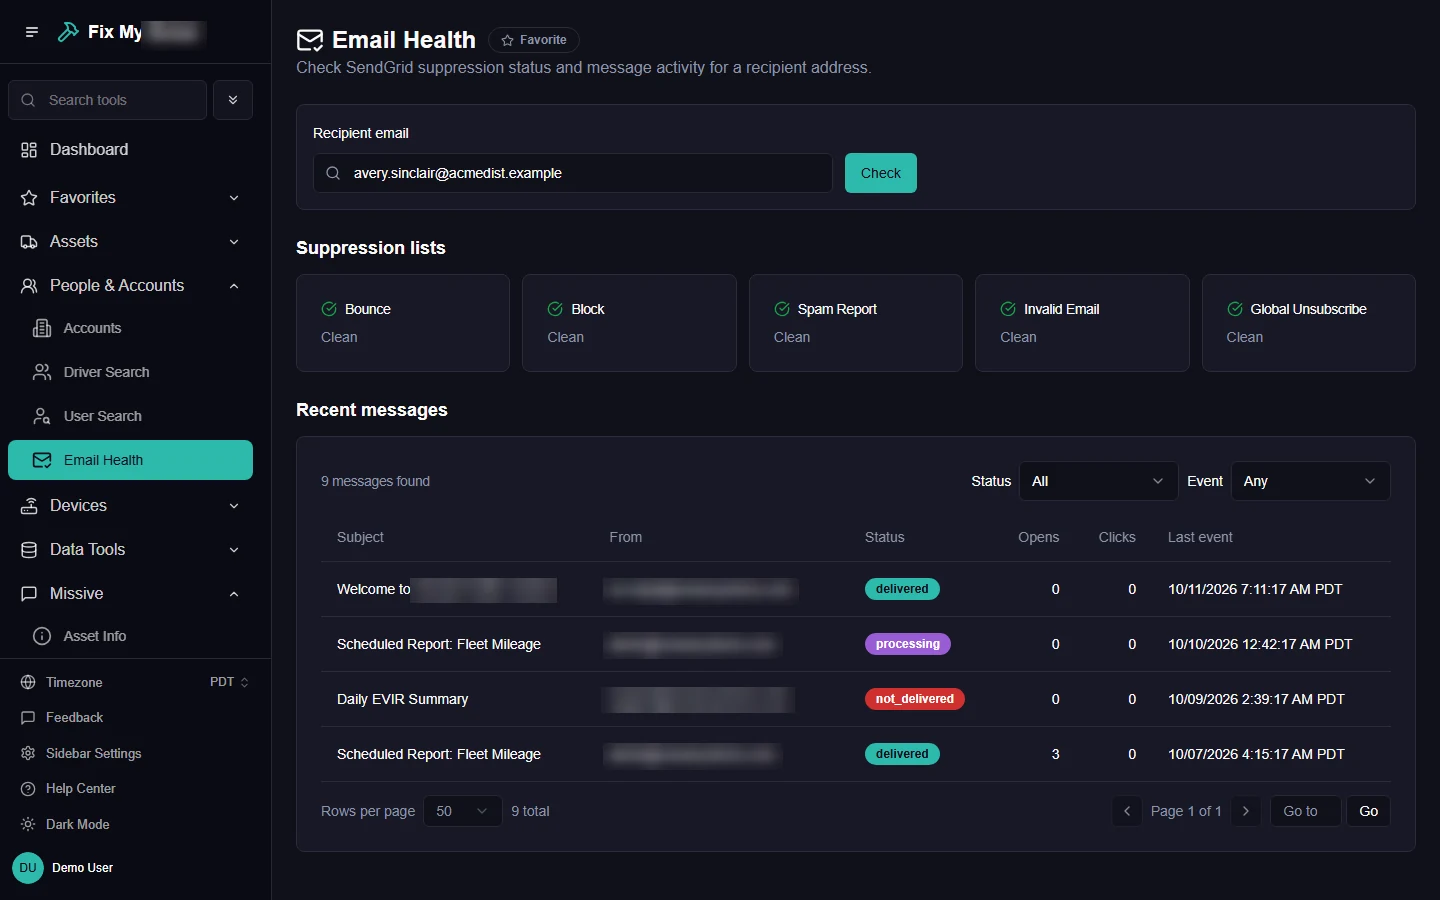Collapse the sidebar with the hamburger icon

32,32
